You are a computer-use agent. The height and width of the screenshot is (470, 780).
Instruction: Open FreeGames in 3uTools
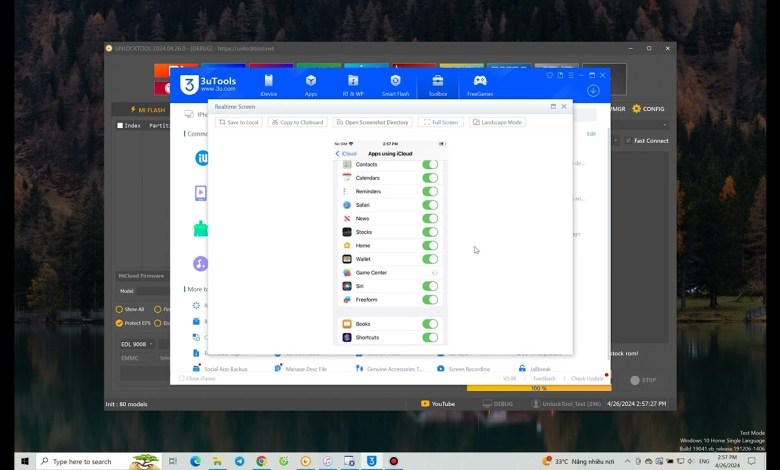(x=480, y=84)
